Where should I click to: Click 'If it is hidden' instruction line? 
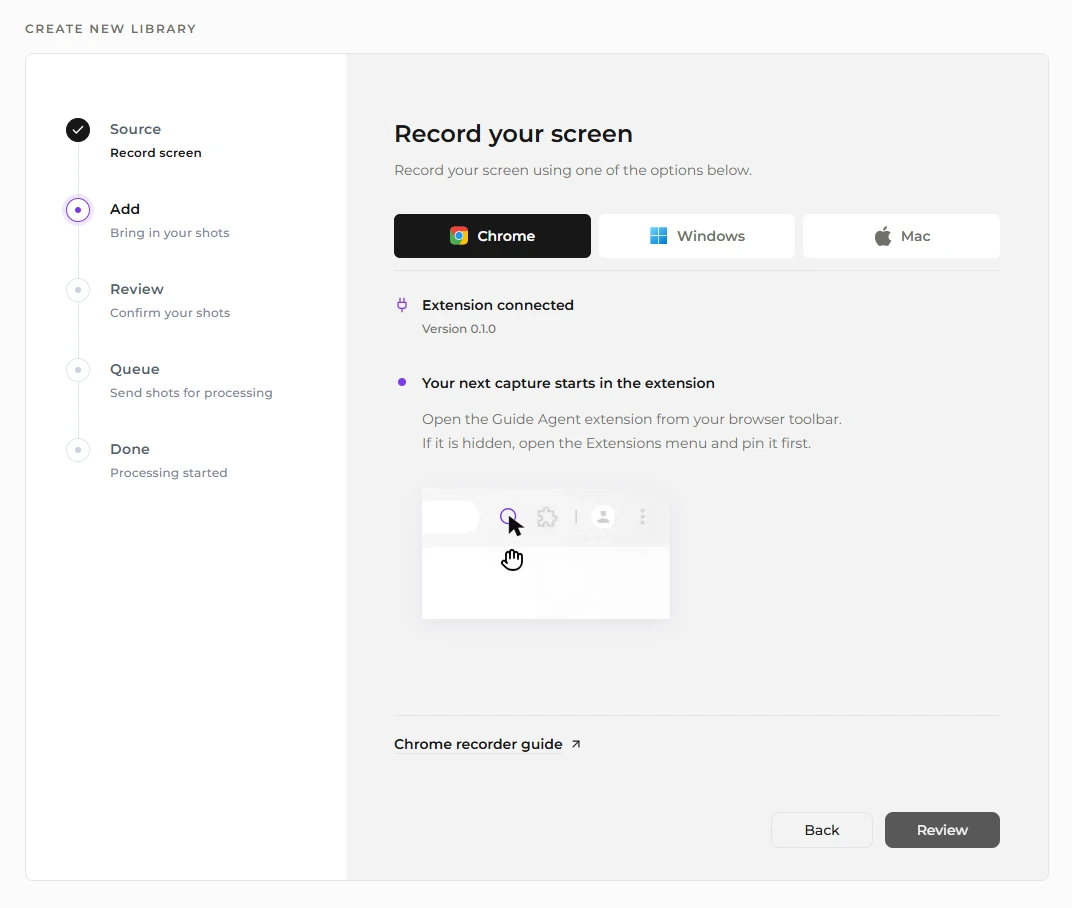click(x=616, y=443)
